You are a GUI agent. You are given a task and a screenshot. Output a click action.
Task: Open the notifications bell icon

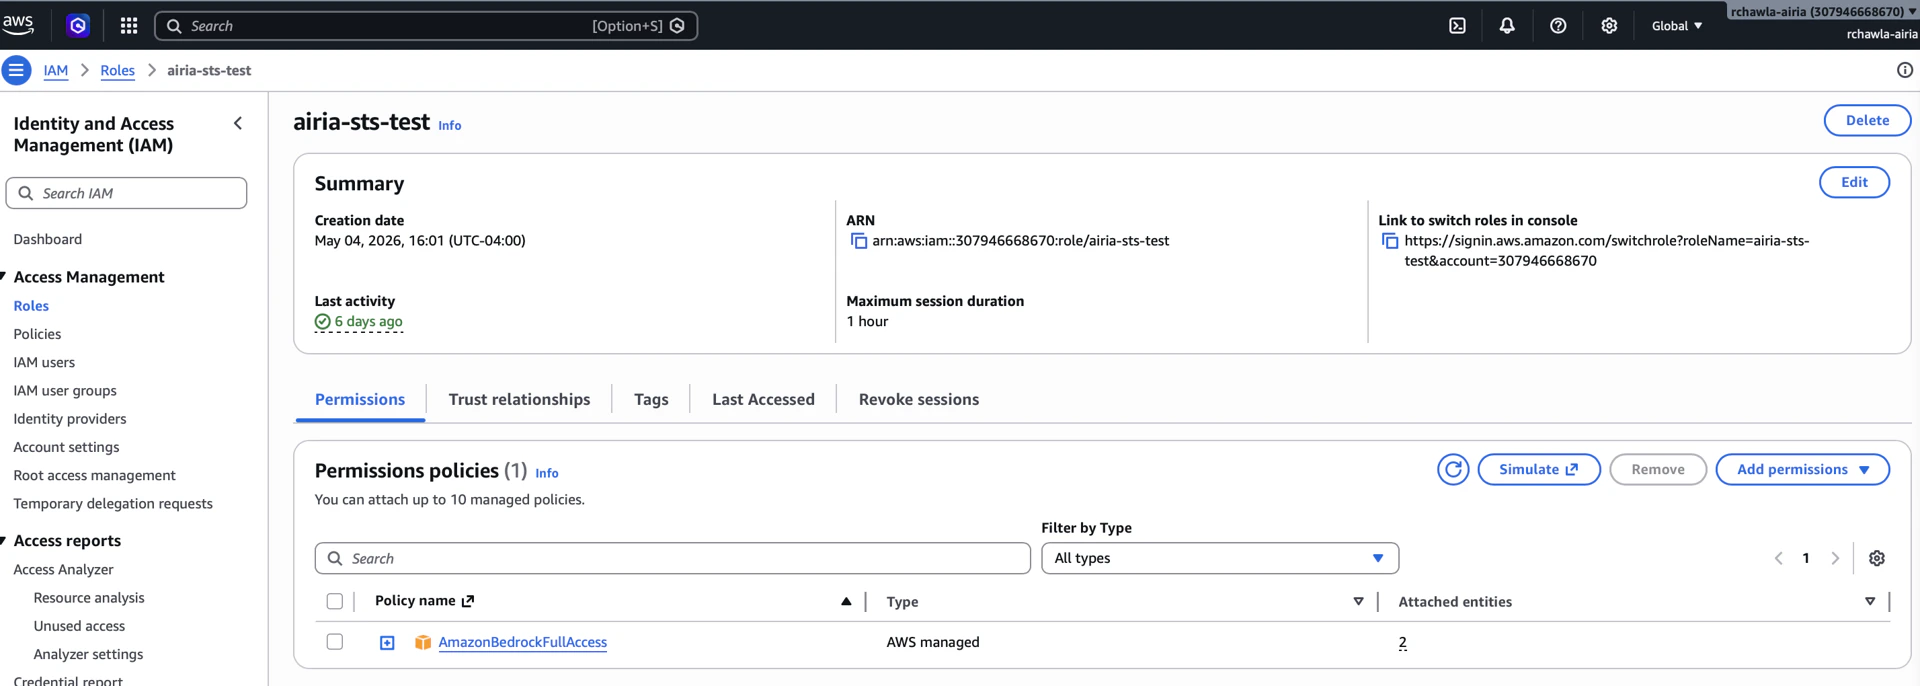(x=1507, y=26)
